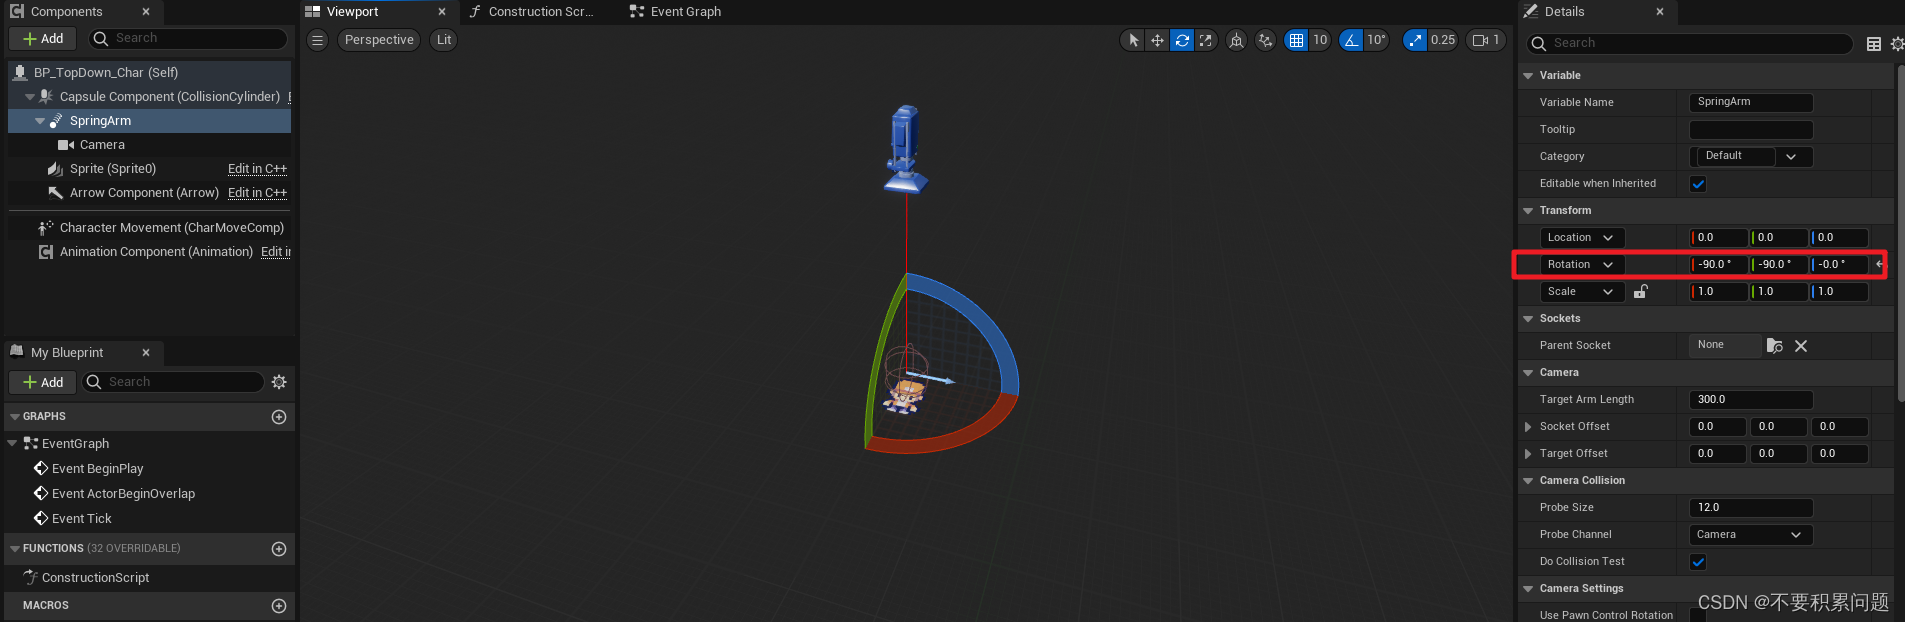
Task: Select the Components panel tab
Action: click(x=66, y=12)
